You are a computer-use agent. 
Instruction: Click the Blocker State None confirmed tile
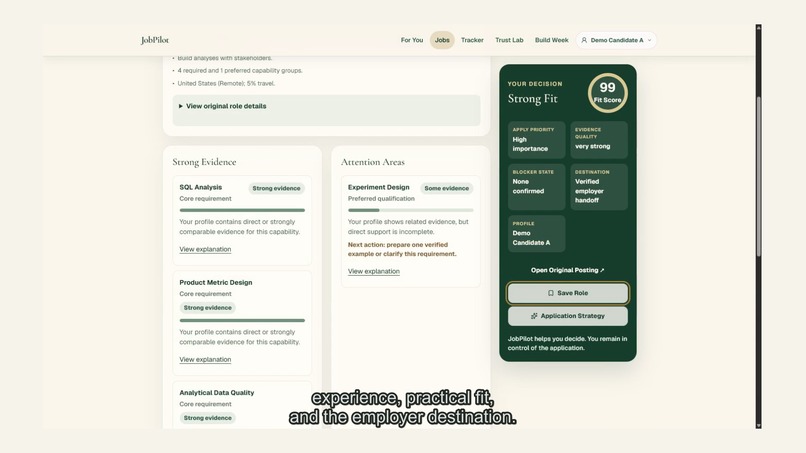[x=537, y=187]
